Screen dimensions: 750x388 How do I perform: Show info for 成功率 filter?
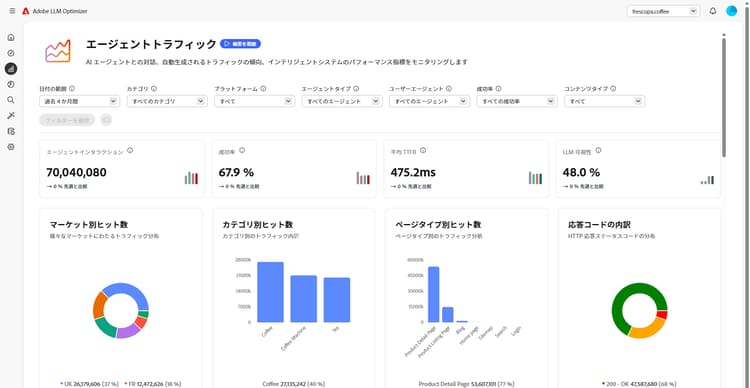pyautogui.click(x=498, y=89)
